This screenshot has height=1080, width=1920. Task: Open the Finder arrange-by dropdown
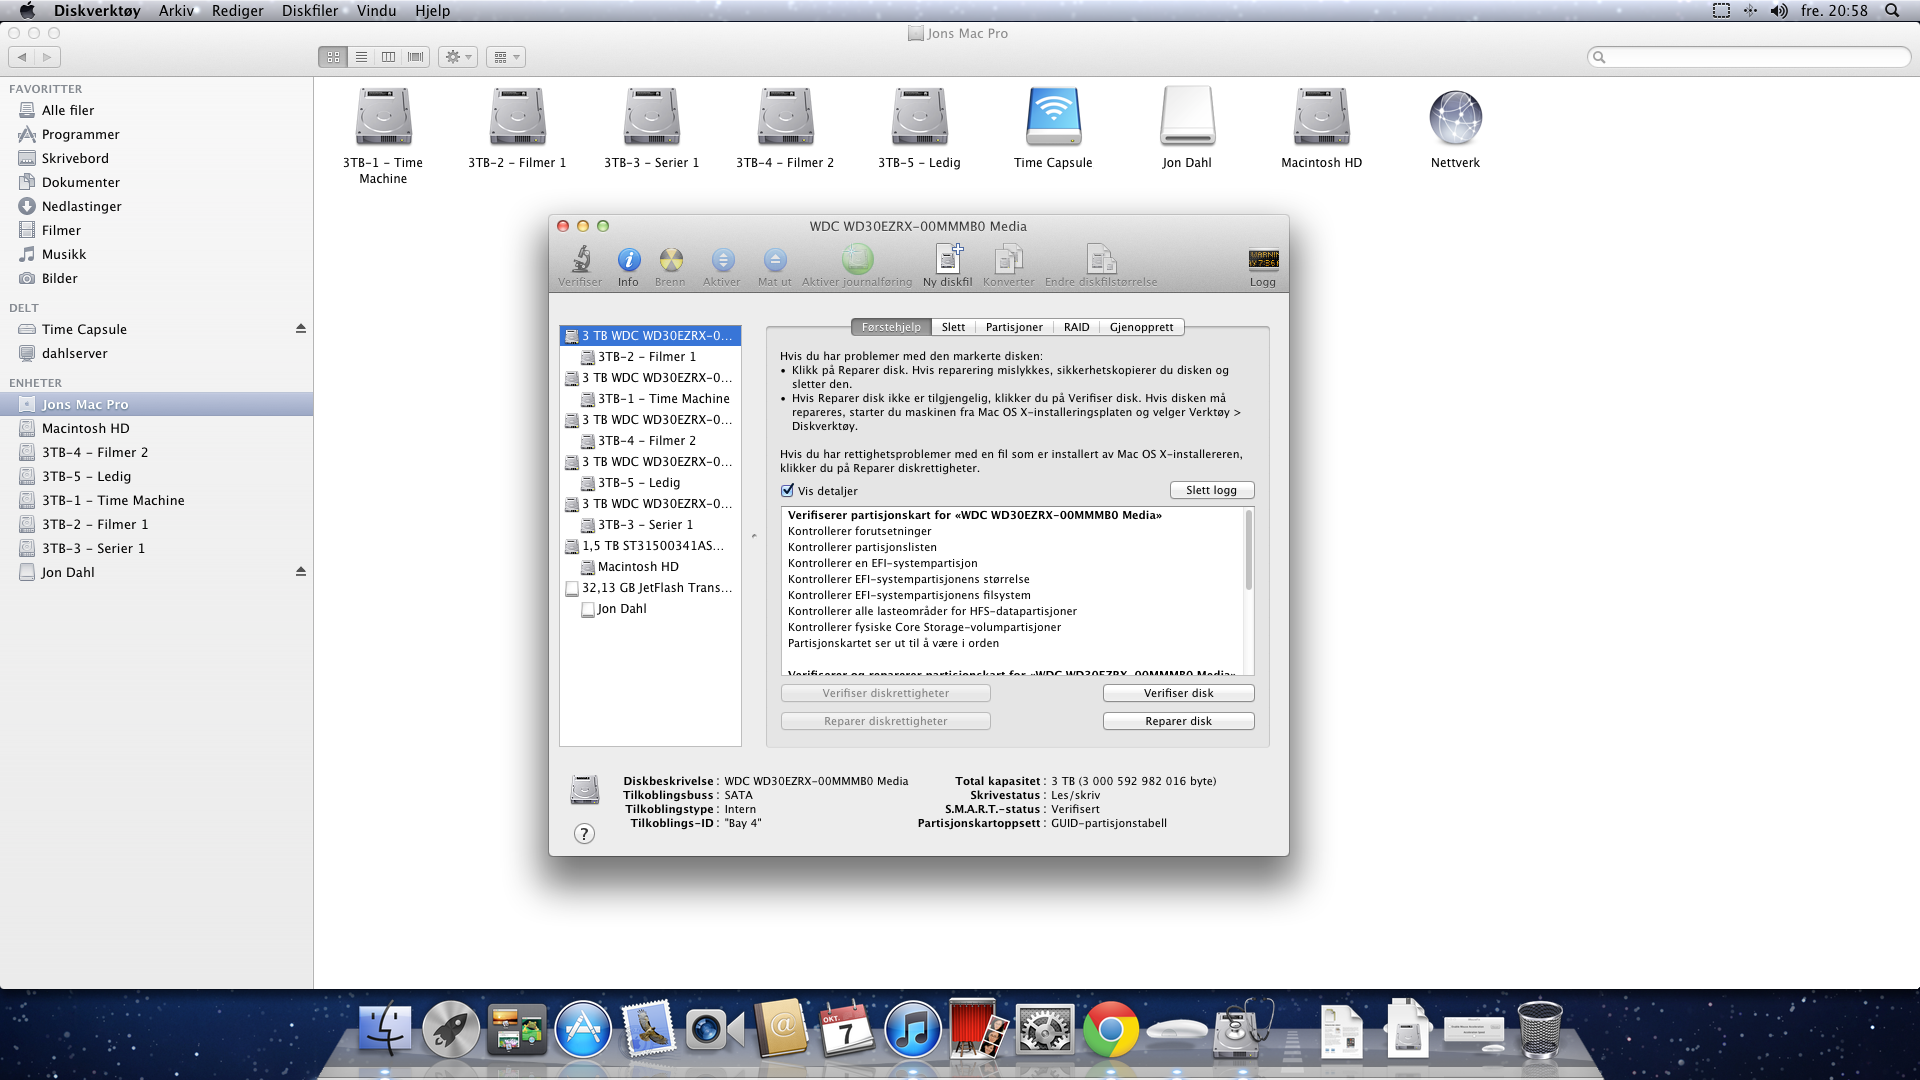click(506, 57)
